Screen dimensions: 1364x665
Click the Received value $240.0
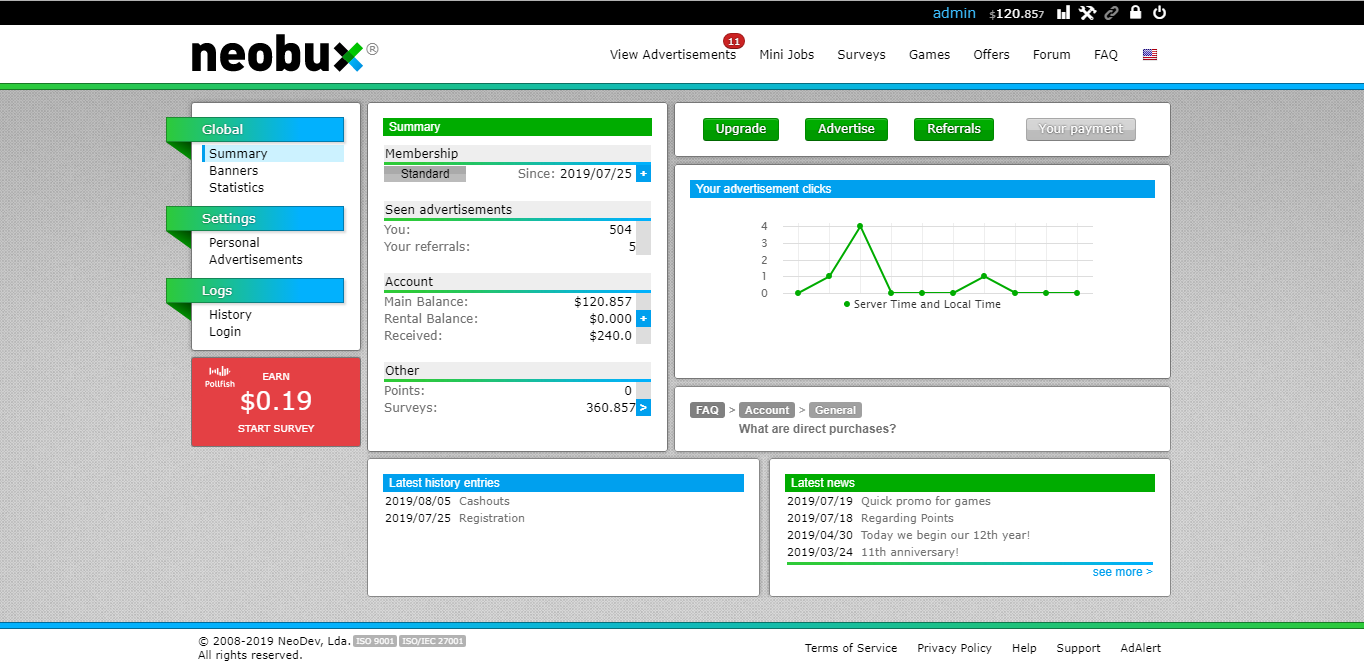pos(611,336)
